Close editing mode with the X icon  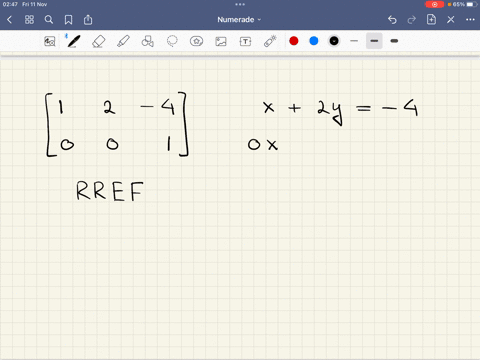[451, 20]
